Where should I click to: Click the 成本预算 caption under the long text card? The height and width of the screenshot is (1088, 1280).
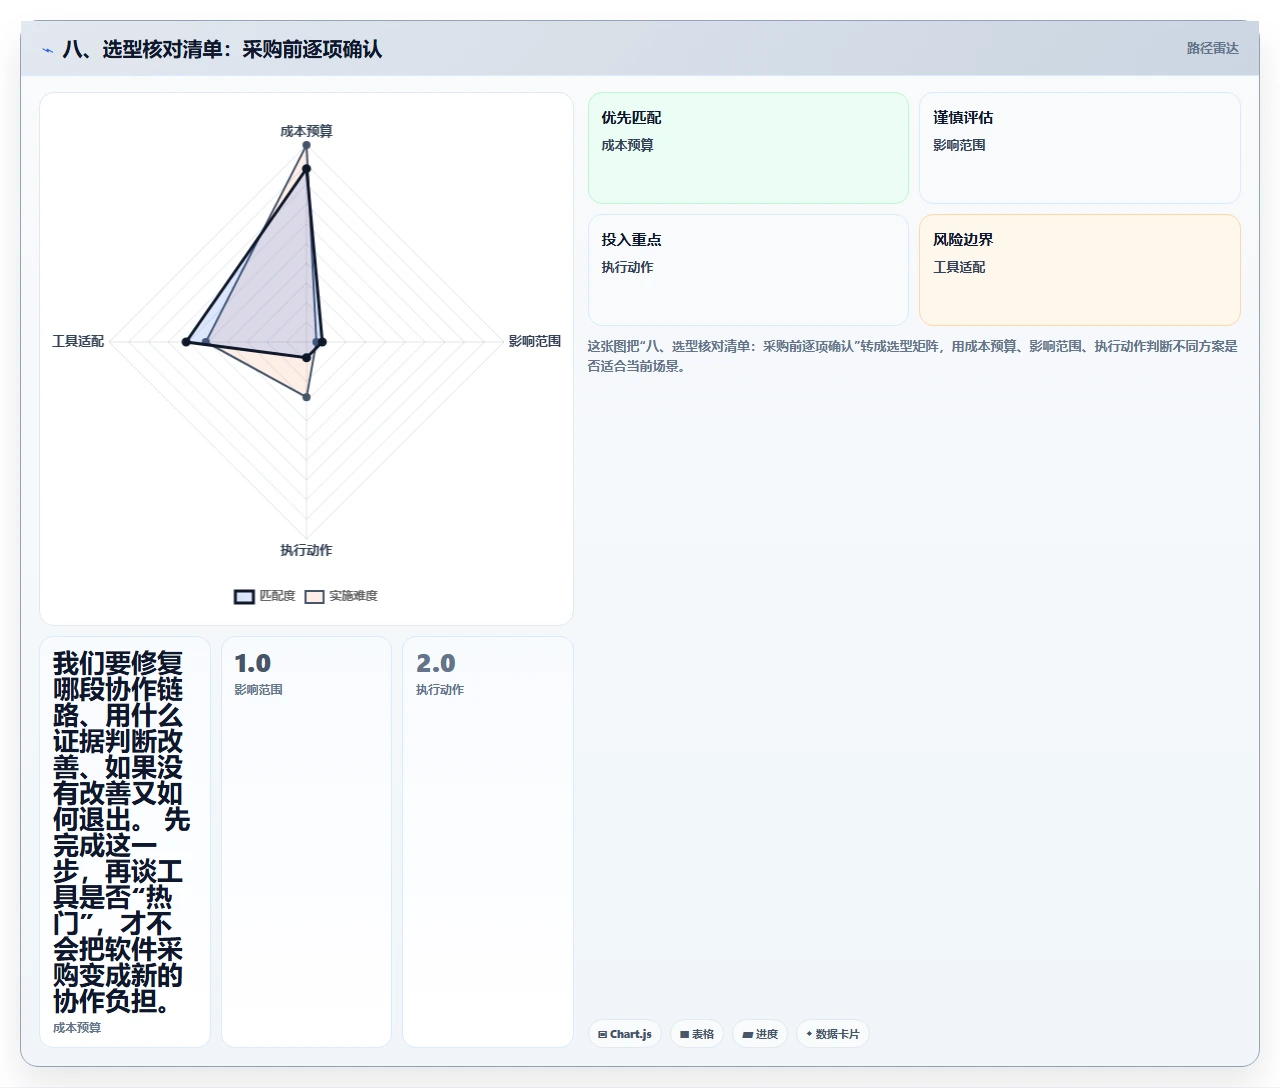point(77,1027)
